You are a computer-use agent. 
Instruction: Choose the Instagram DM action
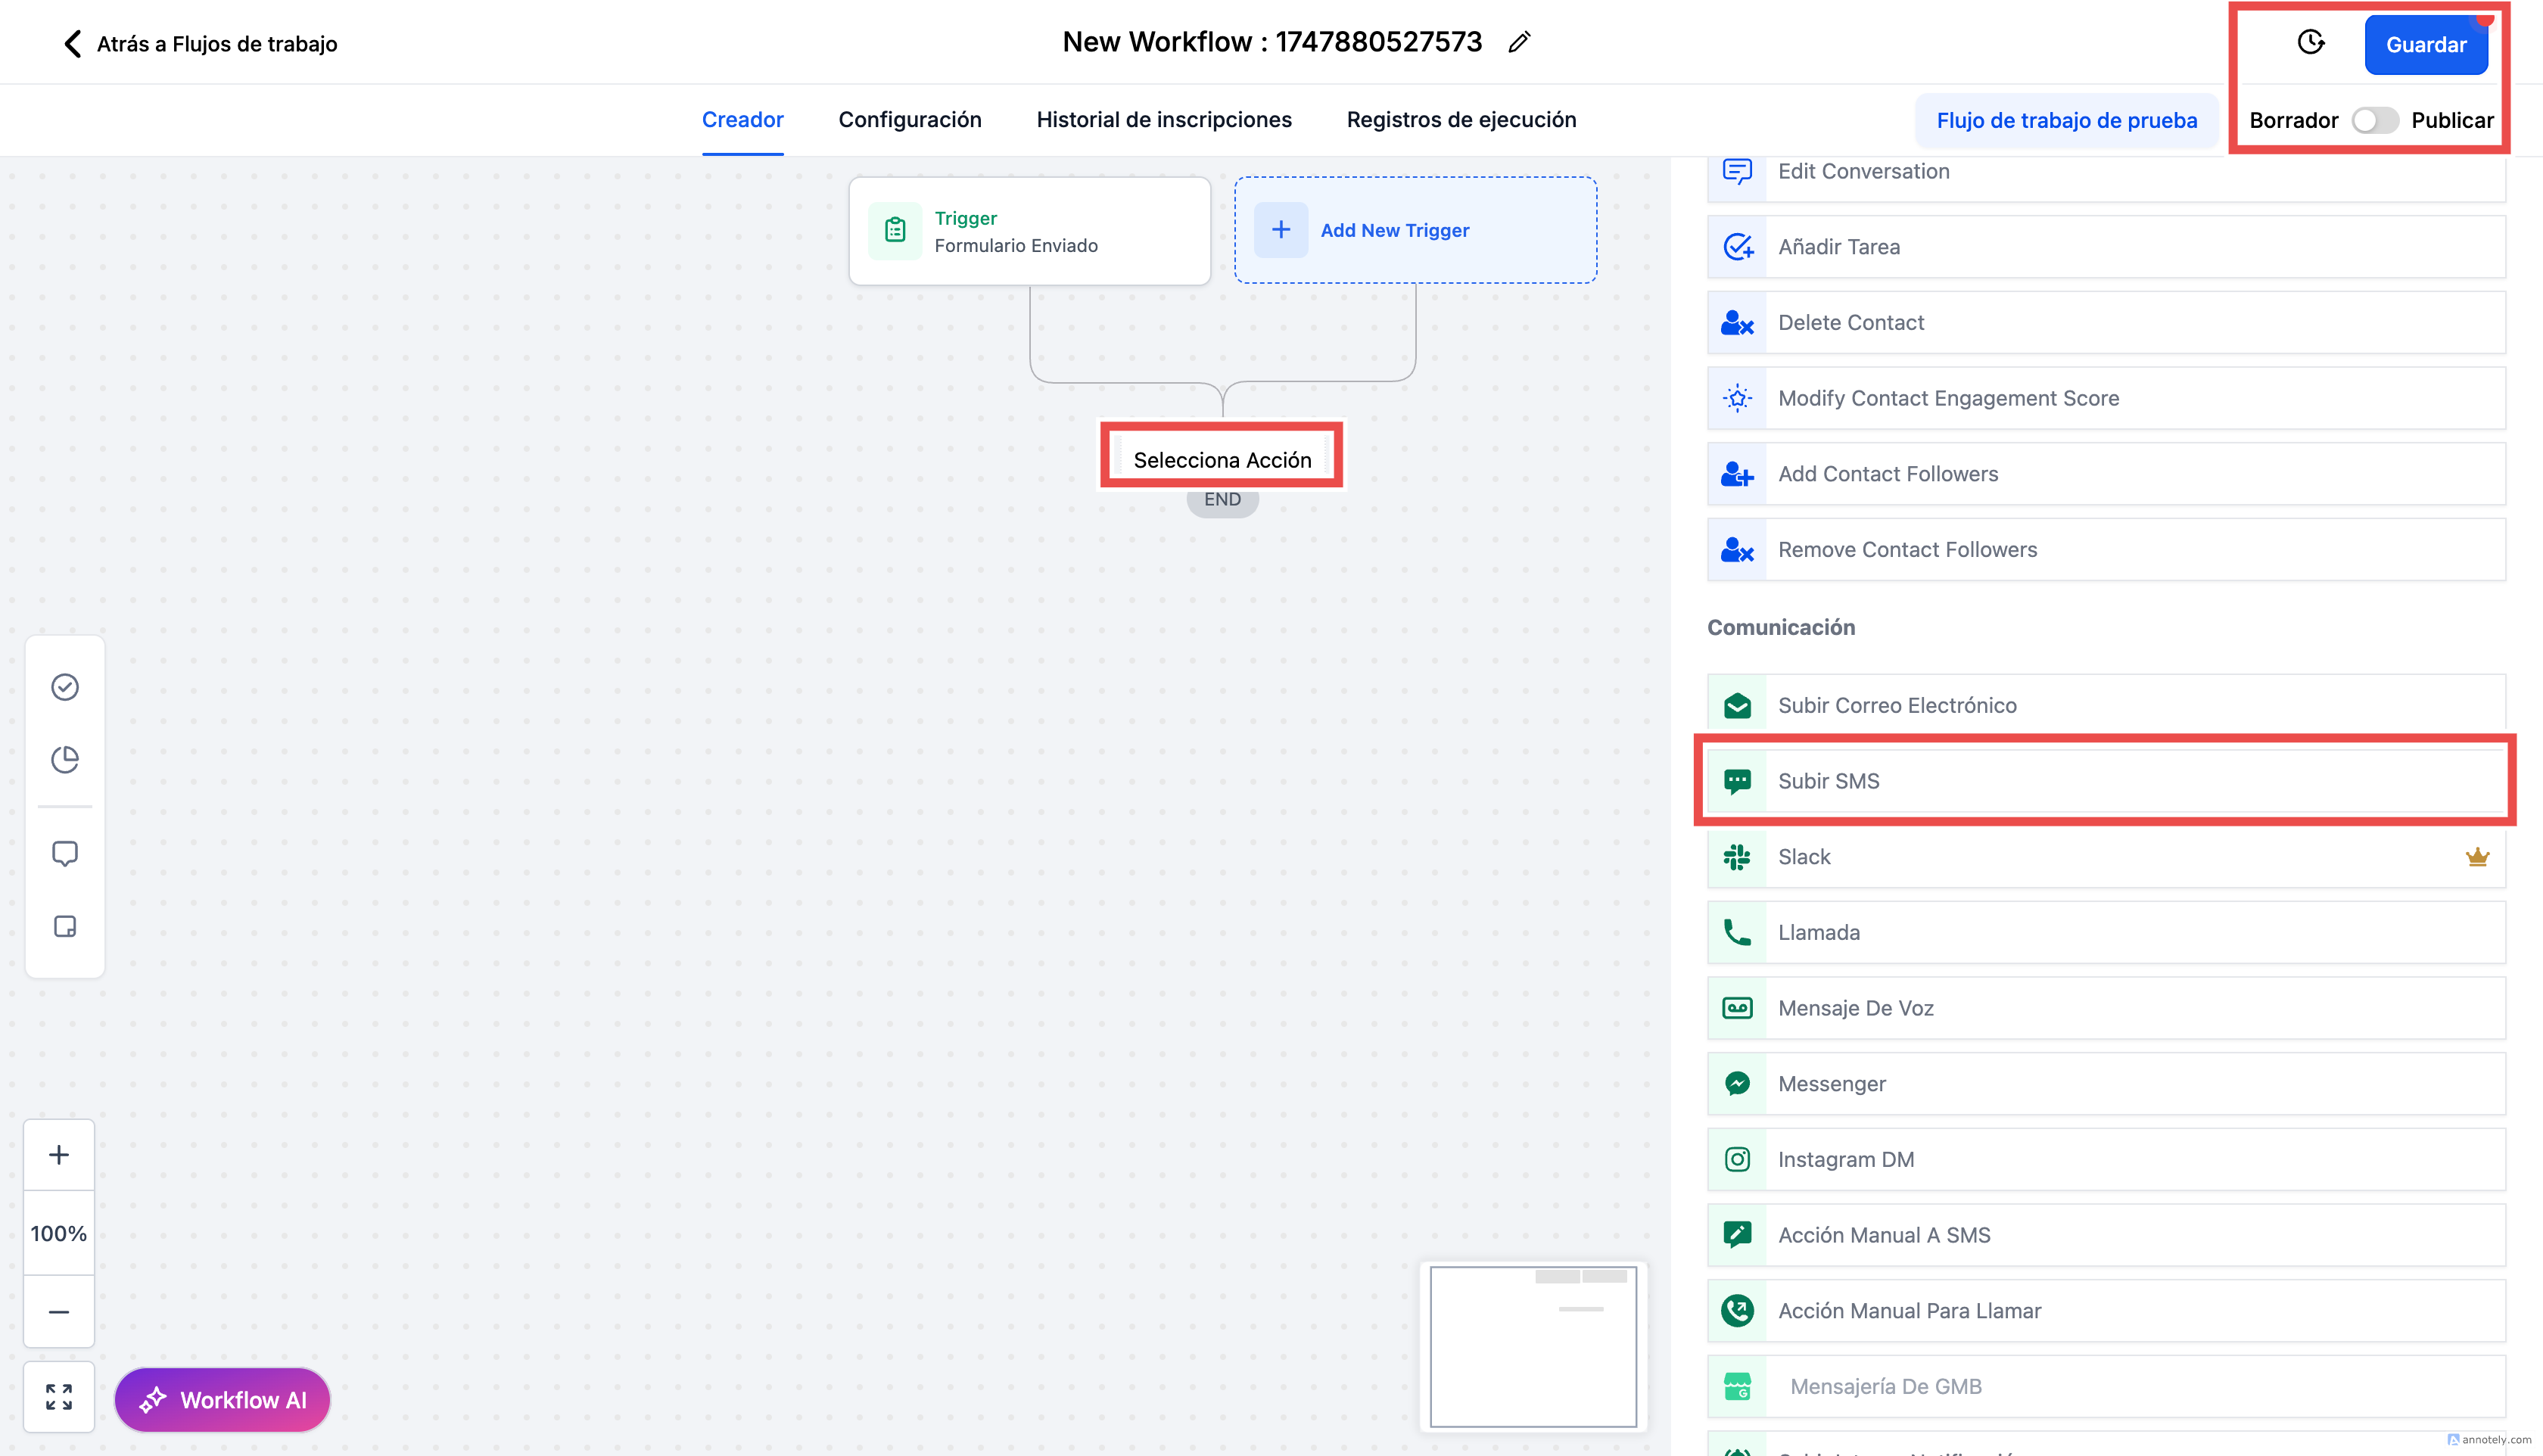coord(1845,1159)
